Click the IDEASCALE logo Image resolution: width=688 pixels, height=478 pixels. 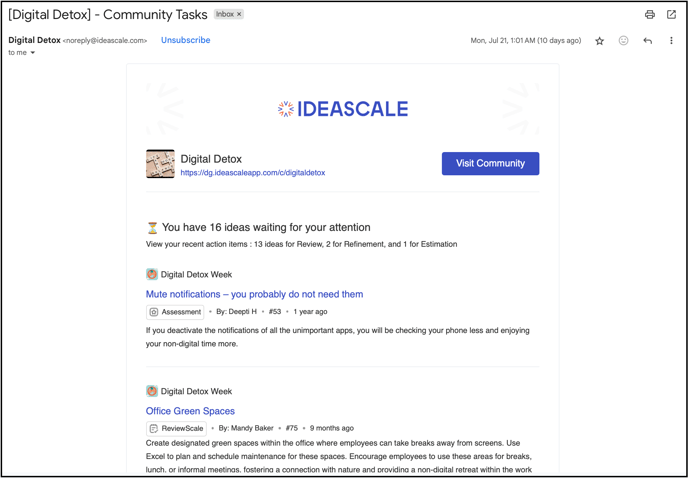[343, 109]
